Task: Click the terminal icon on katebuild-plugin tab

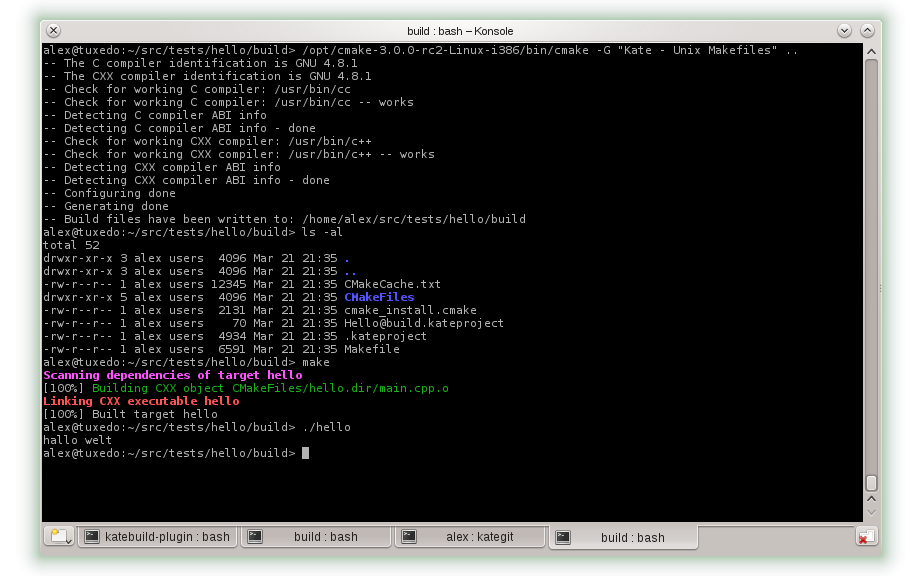Action: (91, 537)
